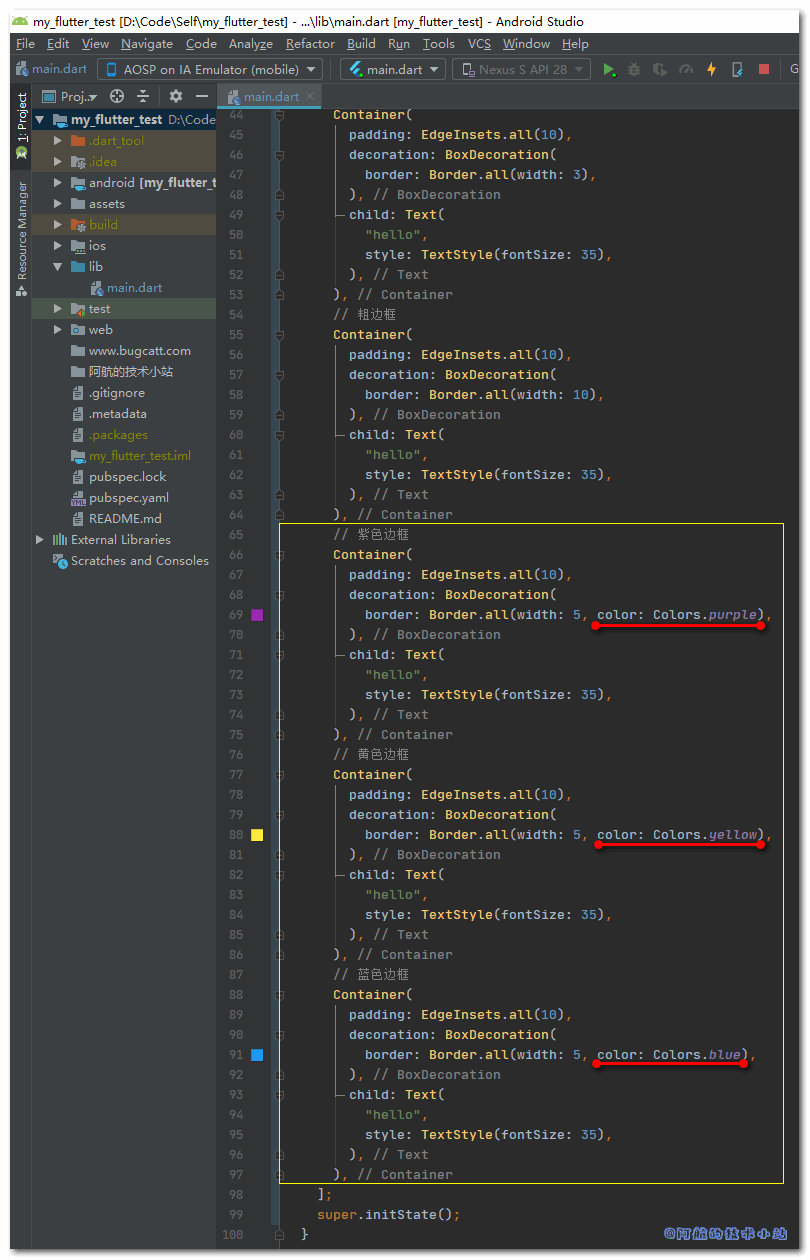
Task: Expand the android folder in project tree
Action: click(x=58, y=183)
